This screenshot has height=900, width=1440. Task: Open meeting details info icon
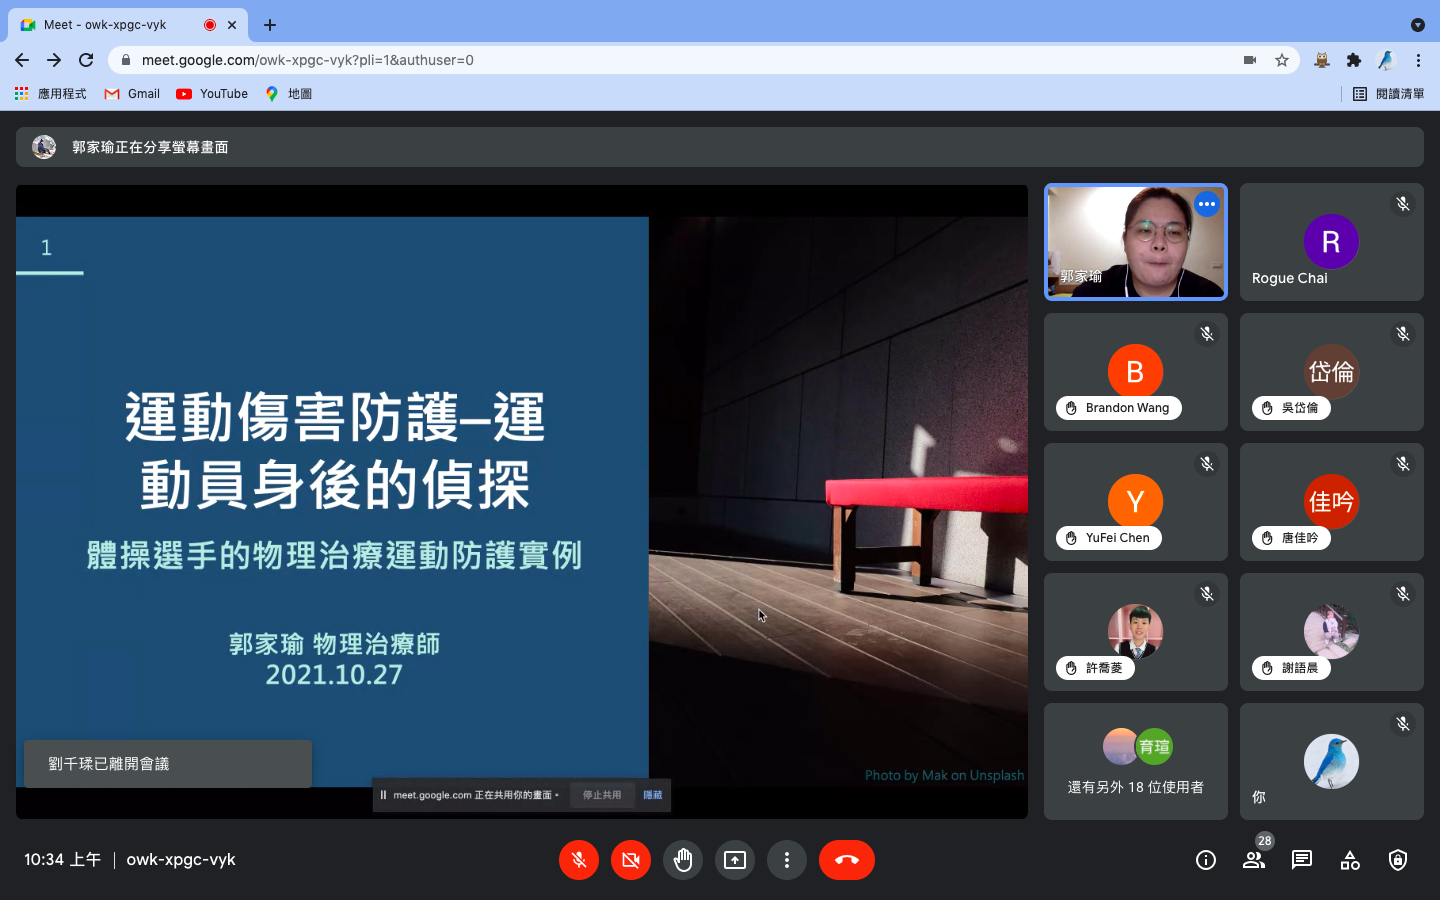[1206, 860]
